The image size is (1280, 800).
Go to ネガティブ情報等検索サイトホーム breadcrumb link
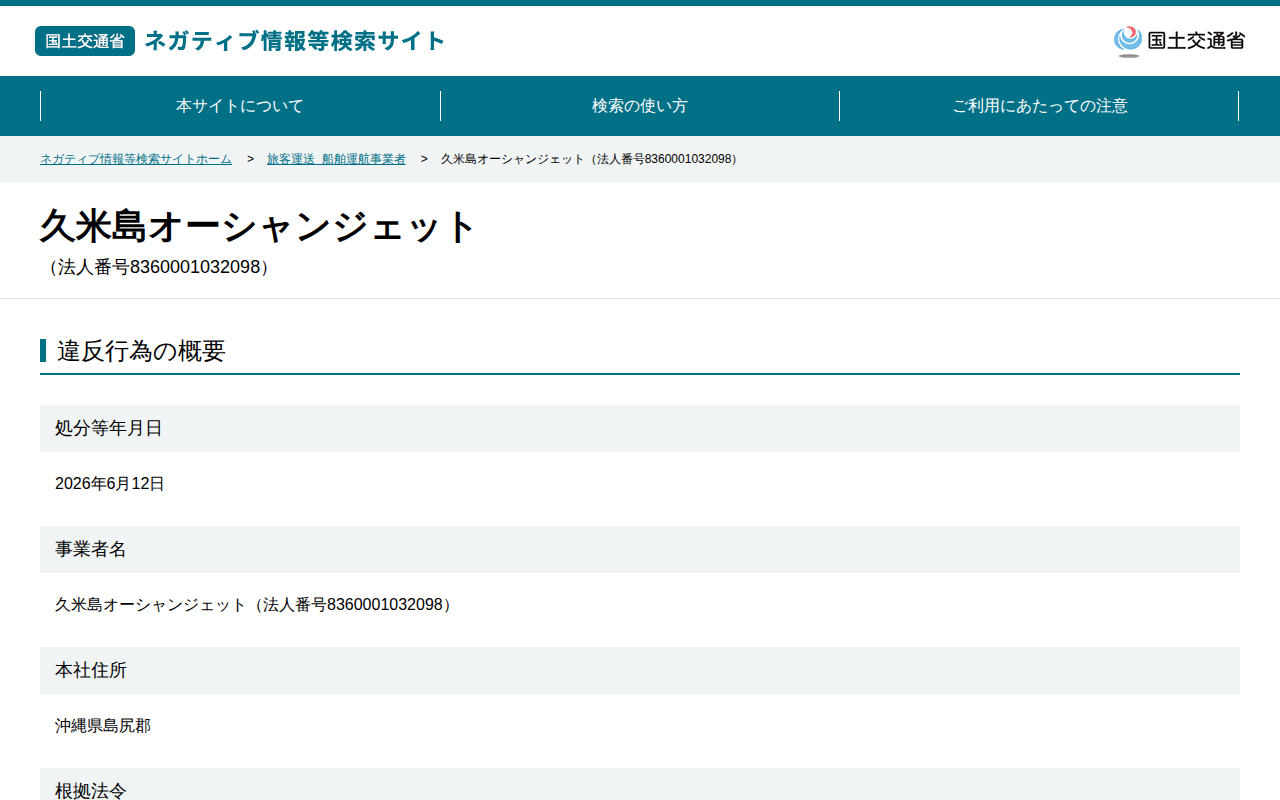tap(136, 159)
